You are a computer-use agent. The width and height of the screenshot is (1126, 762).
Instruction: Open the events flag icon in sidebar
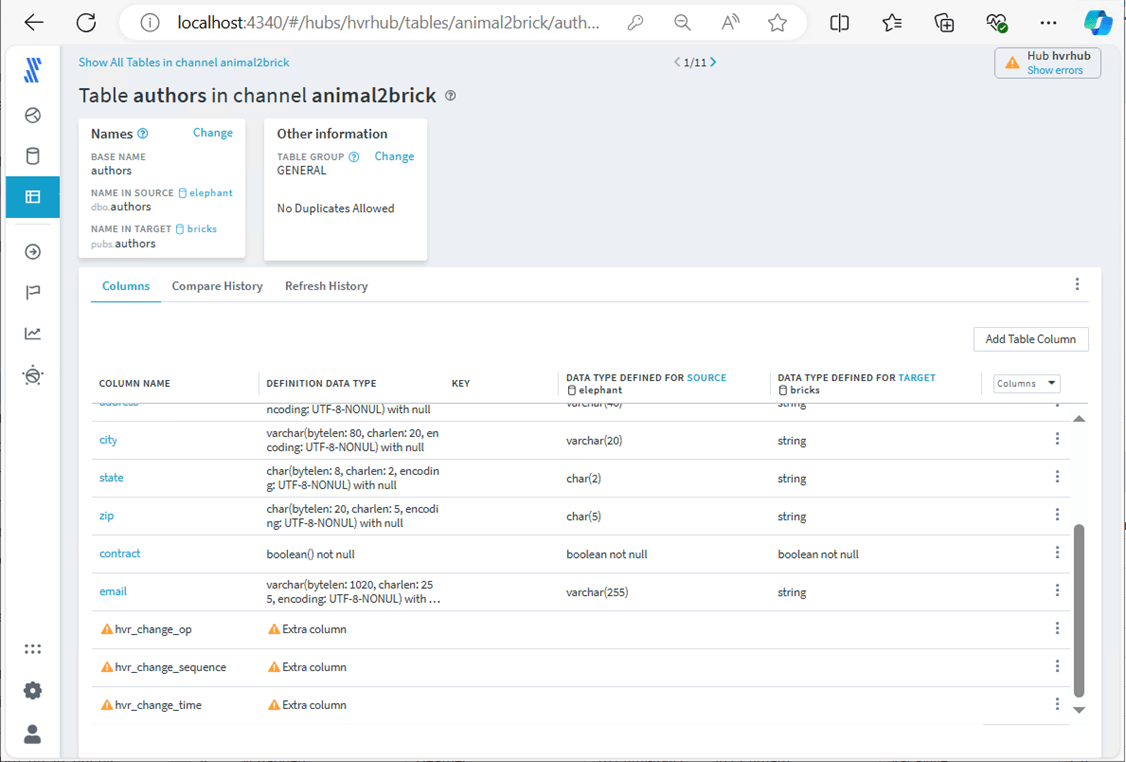[x=32, y=292]
